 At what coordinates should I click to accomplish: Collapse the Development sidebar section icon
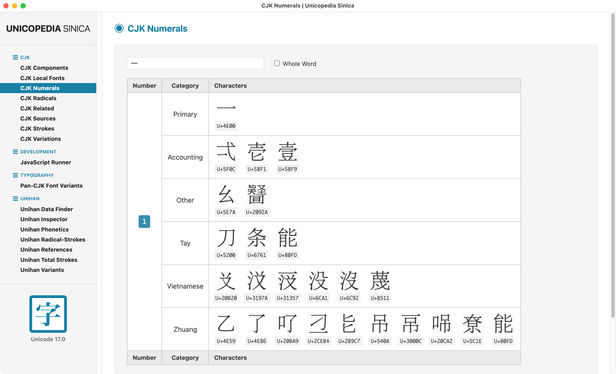click(15, 152)
